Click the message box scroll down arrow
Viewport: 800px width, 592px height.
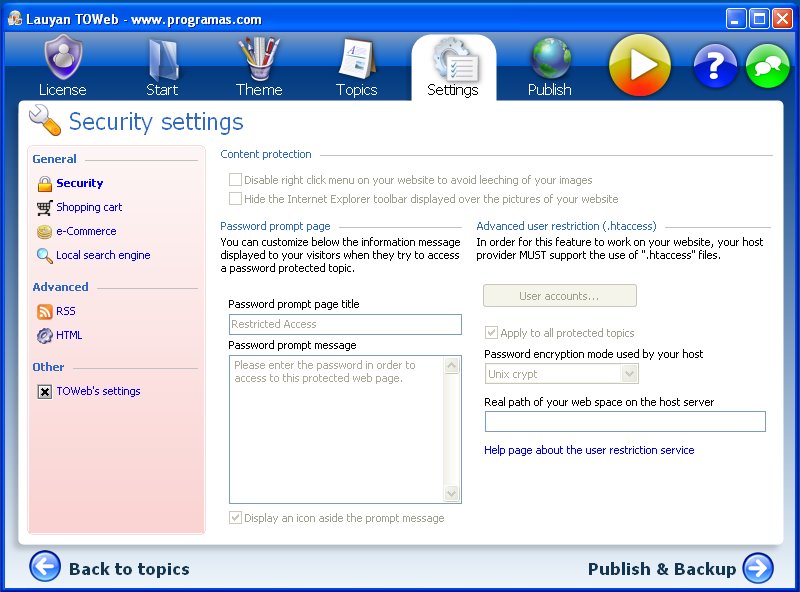coord(452,494)
